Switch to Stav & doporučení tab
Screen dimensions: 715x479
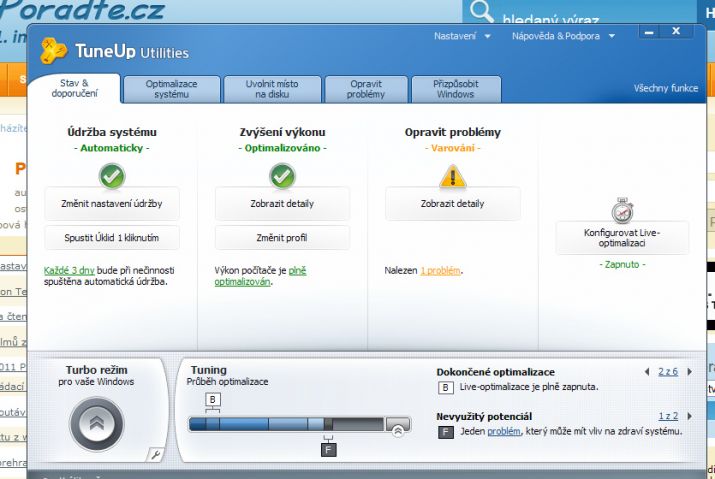74,89
